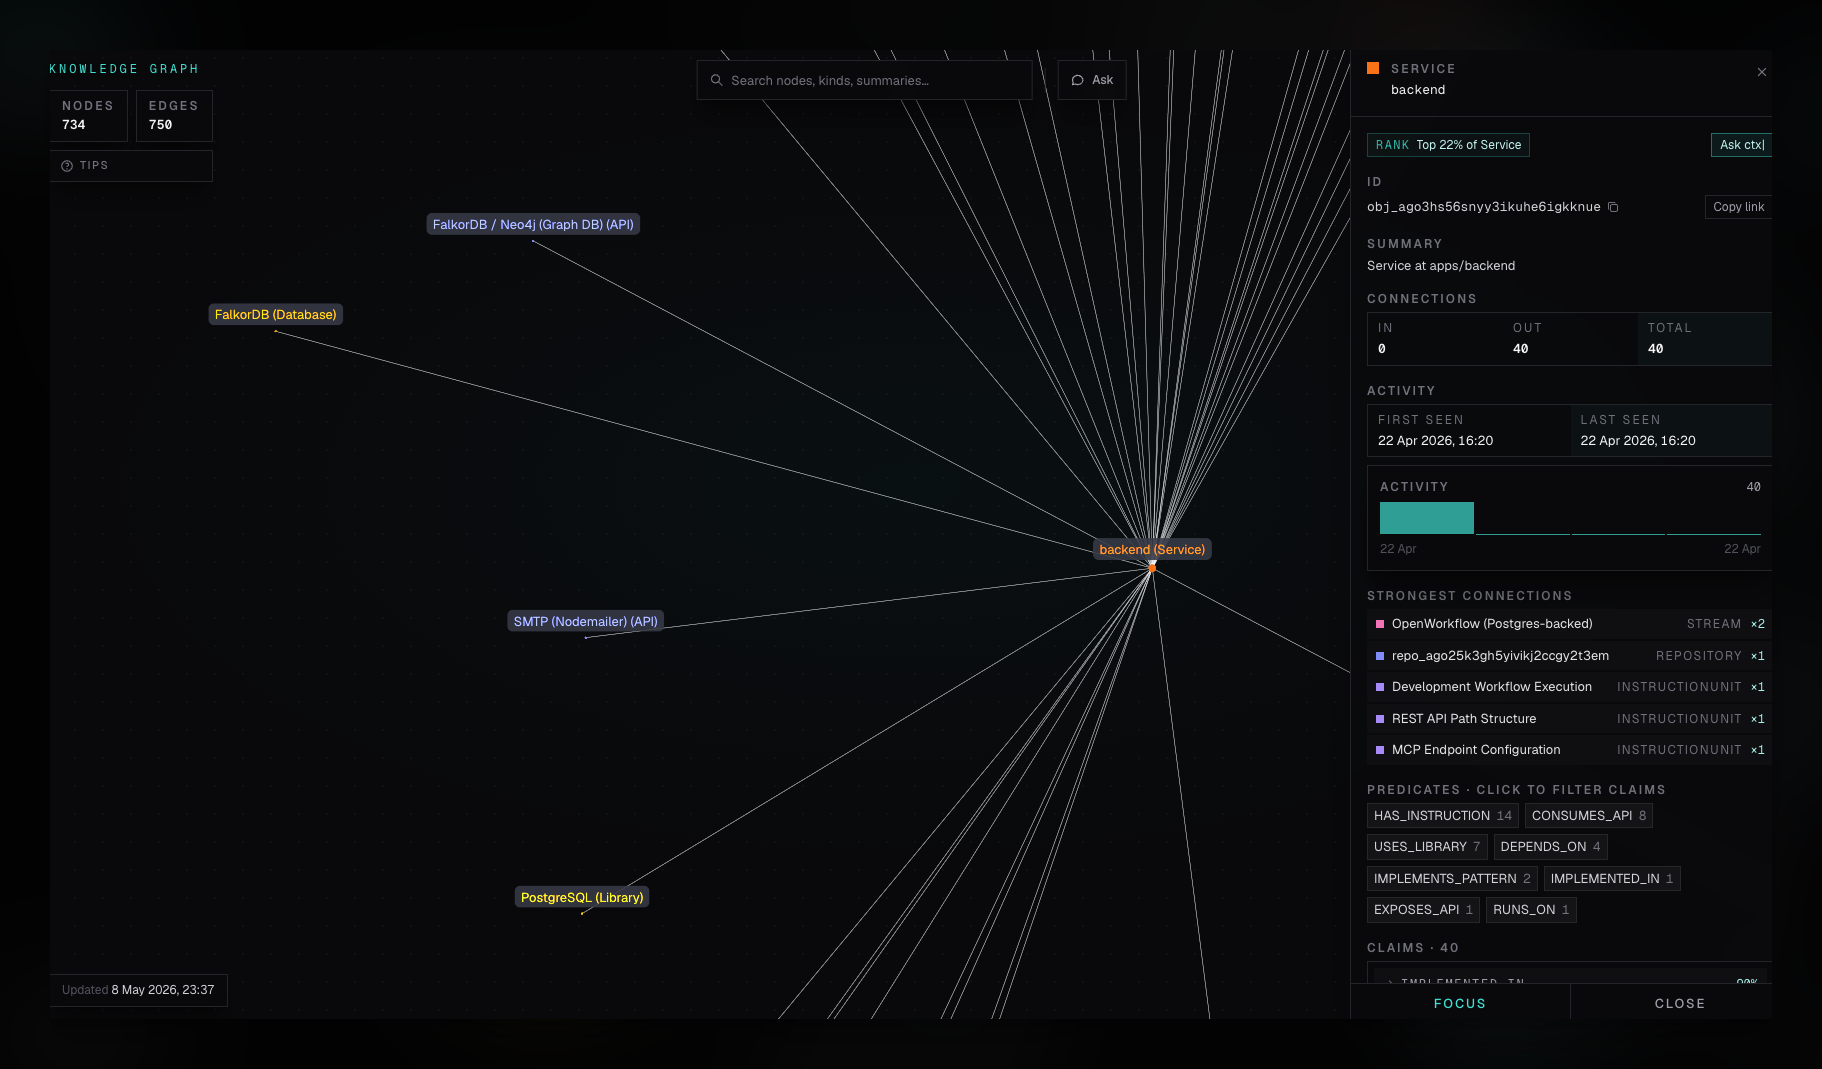This screenshot has height=1069, width=1822.
Task: Click the Copy link button
Action: click(x=1738, y=207)
